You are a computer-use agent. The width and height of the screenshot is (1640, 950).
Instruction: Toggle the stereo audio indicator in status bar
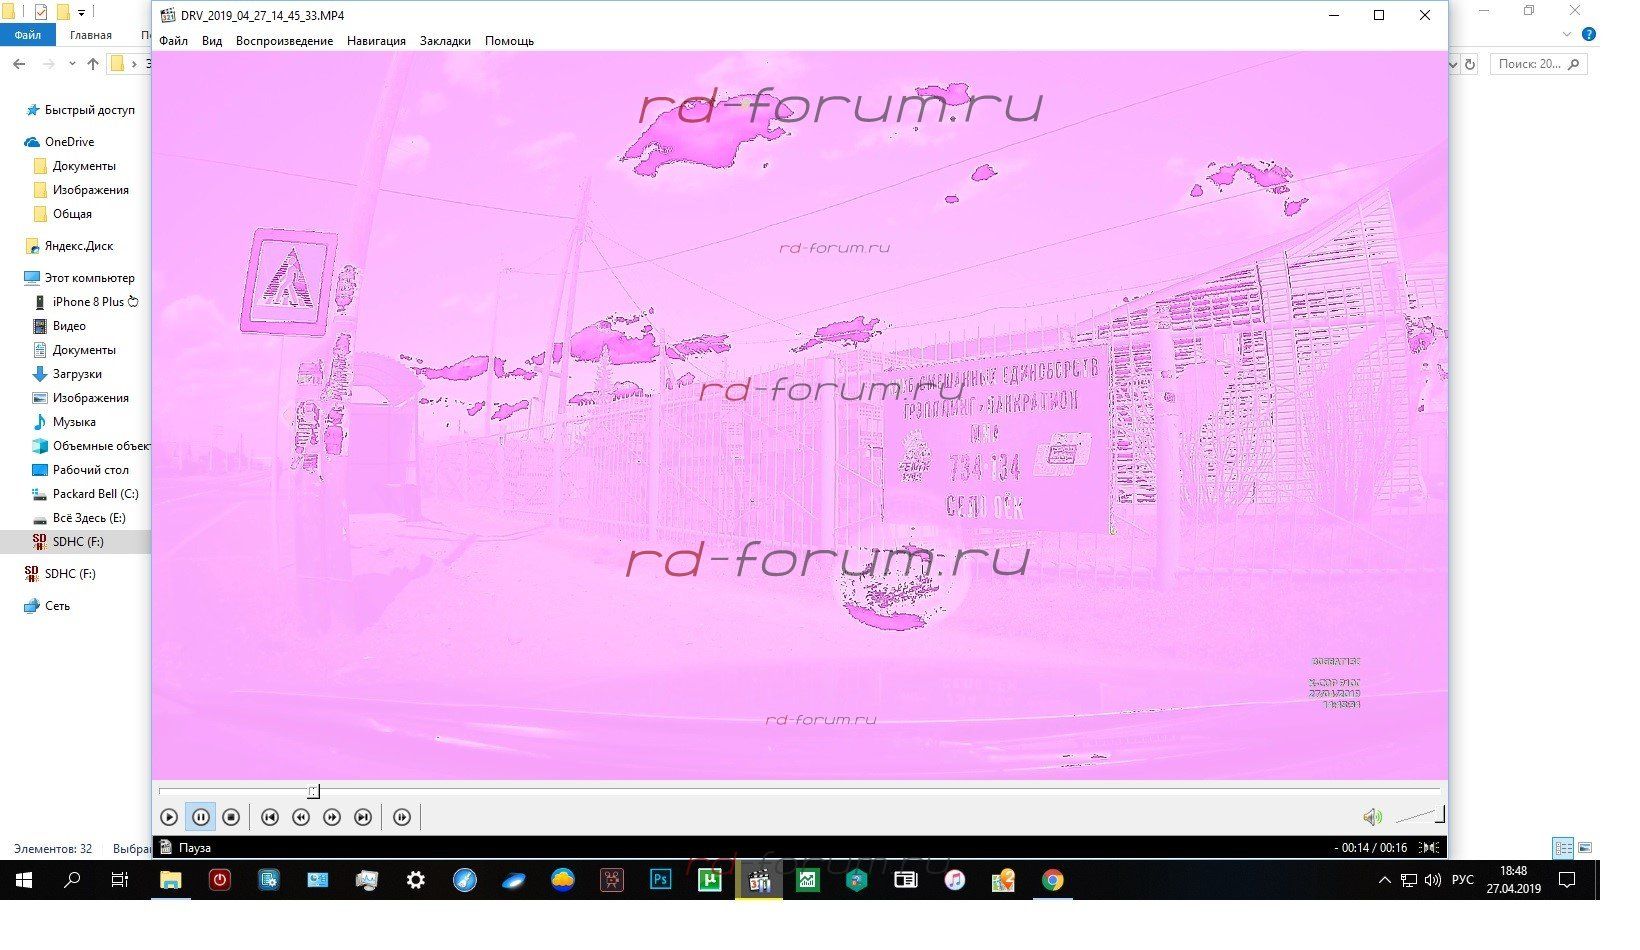[1431, 848]
